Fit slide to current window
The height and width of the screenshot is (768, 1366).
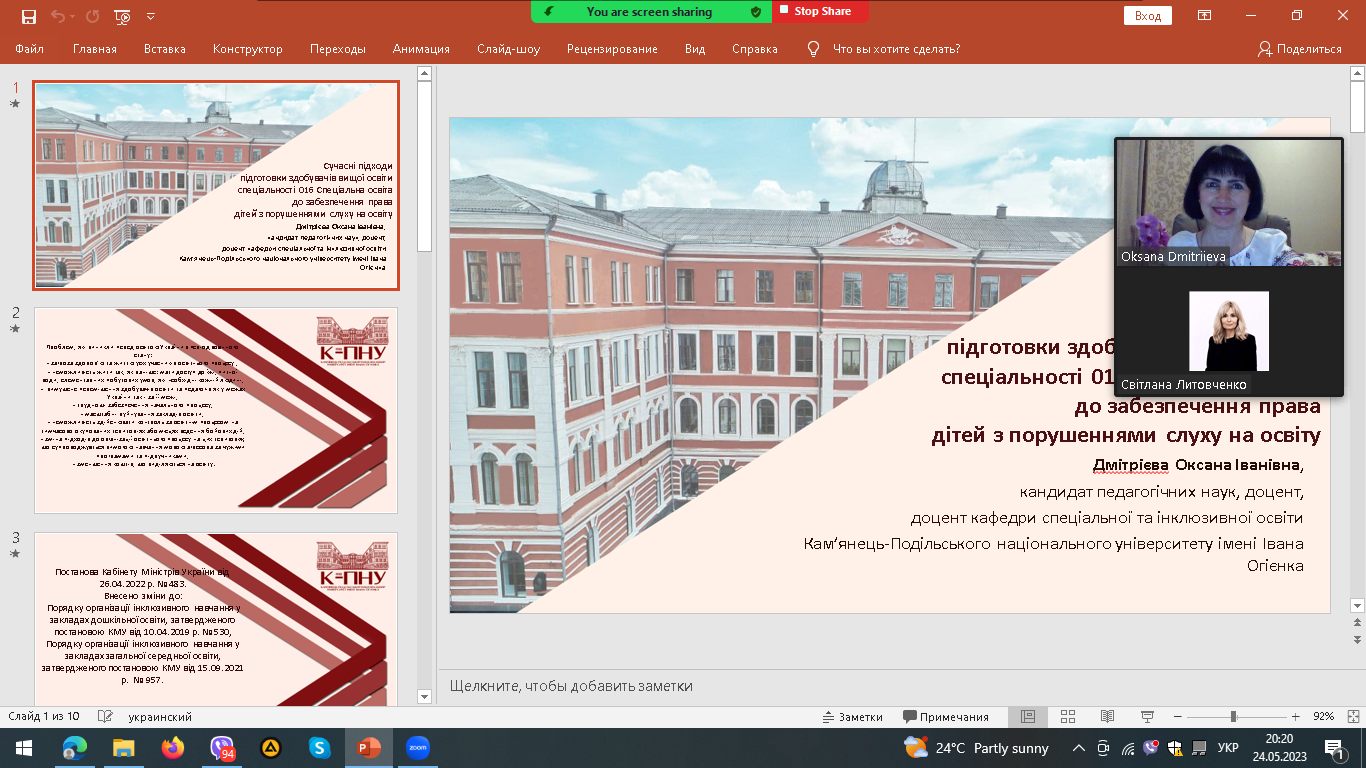point(1349,717)
